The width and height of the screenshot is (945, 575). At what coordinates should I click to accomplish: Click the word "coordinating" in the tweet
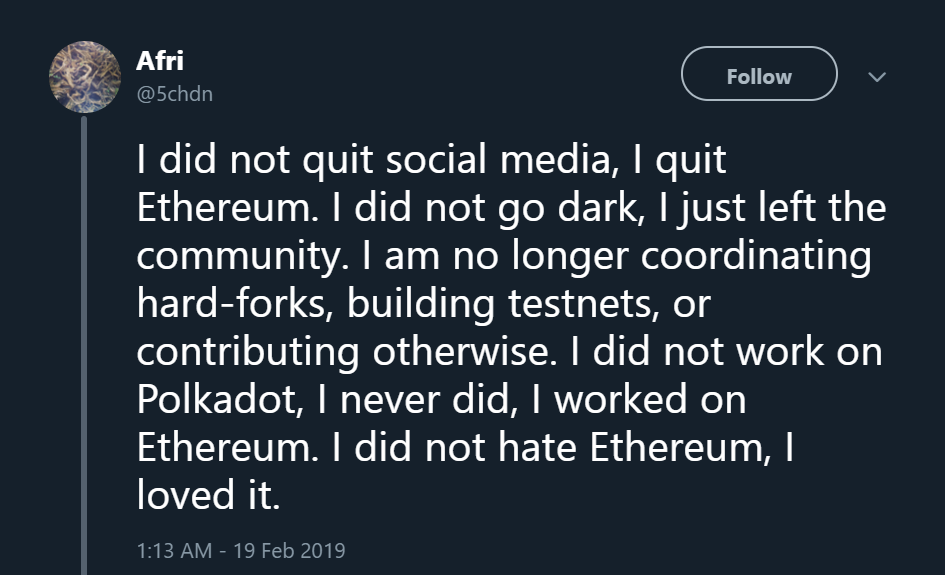pyautogui.click(x=756, y=256)
